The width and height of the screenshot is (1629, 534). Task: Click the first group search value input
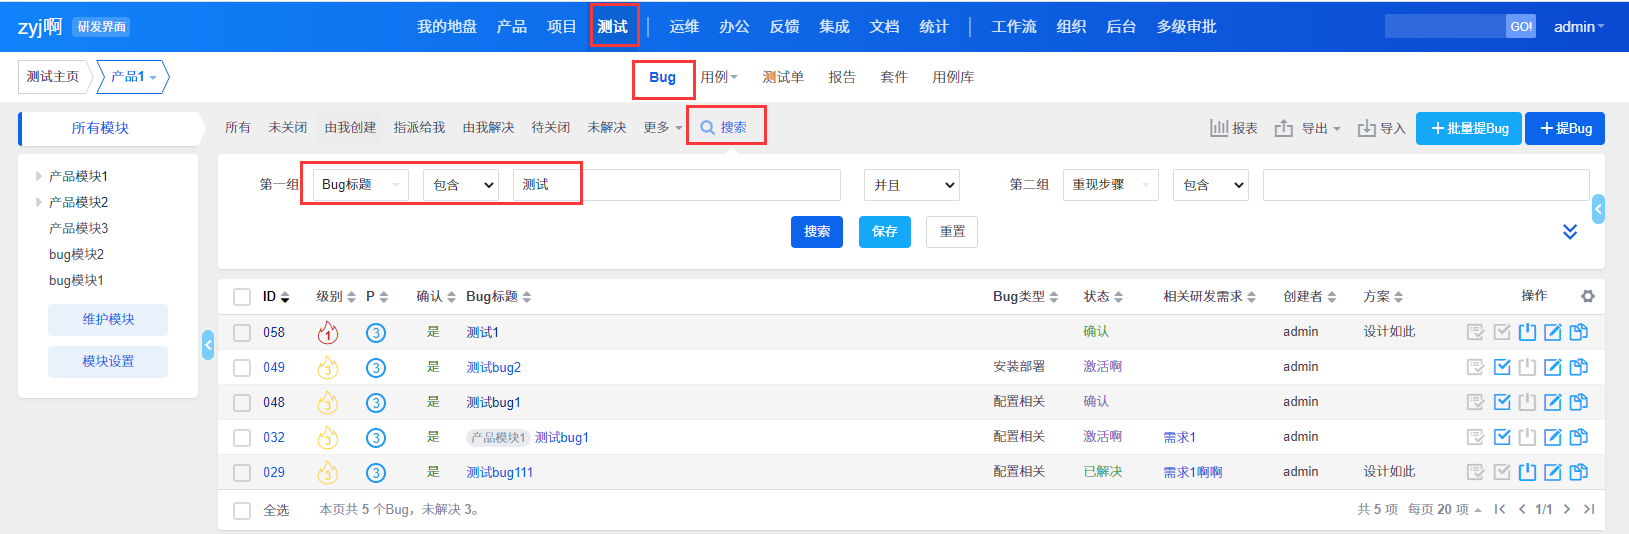(x=677, y=185)
